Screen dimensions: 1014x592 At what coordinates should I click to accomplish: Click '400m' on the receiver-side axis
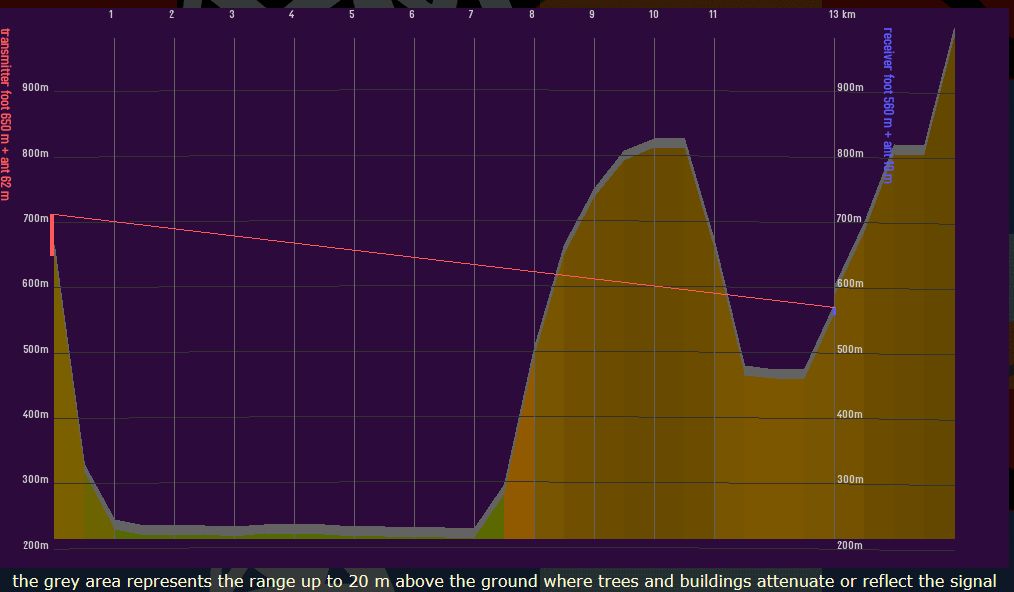pyautogui.click(x=850, y=414)
